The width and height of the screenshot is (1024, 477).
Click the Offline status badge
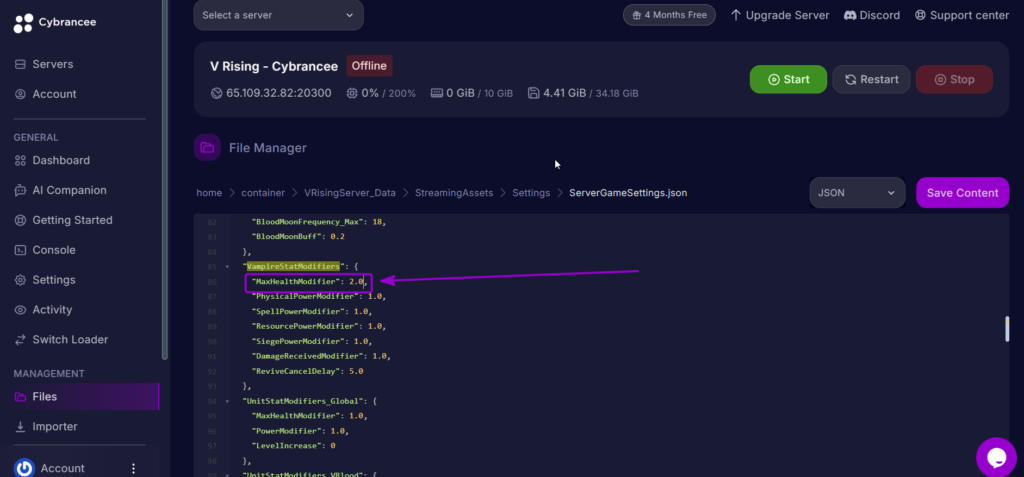(369, 65)
